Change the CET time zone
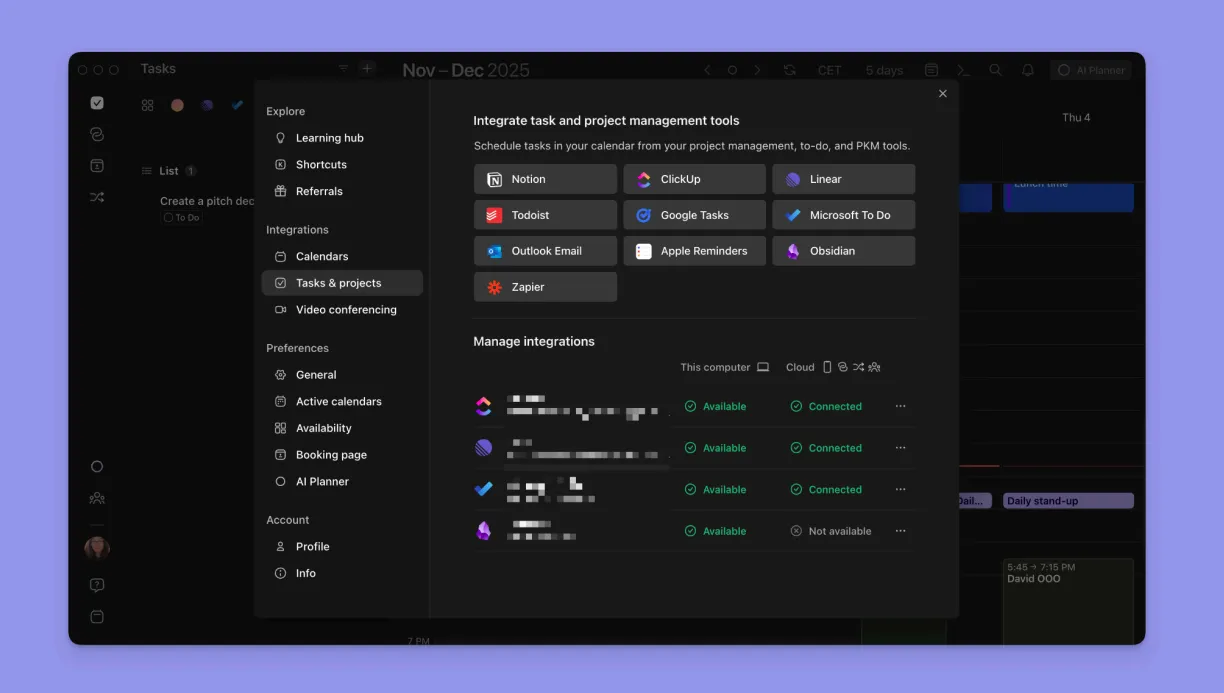 pyautogui.click(x=829, y=70)
